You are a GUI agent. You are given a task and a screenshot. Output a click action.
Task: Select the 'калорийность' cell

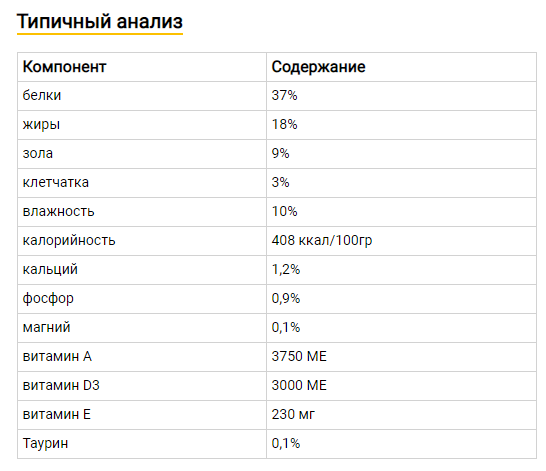pos(142,241)
